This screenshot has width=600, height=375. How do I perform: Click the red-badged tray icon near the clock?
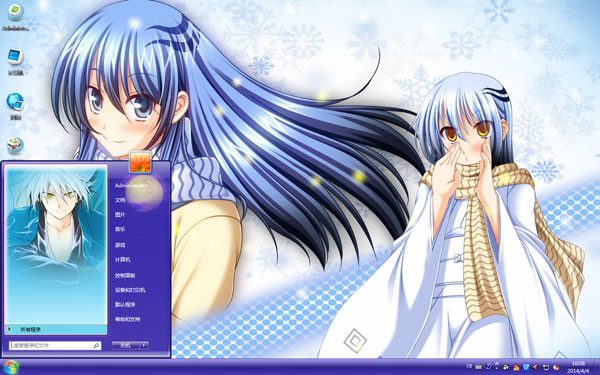click(x=556, y=367)
